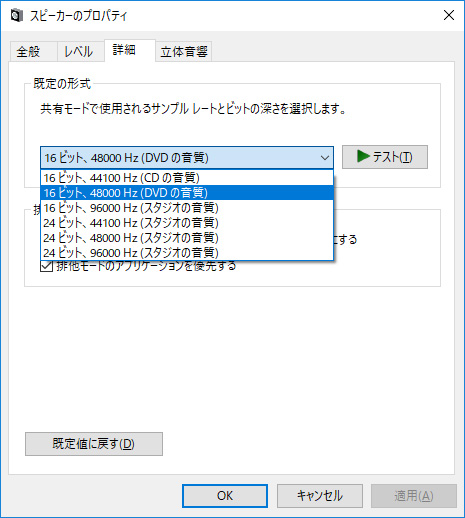The width and height of the screenshot is (465, 518).
Task: Choose 16 ビット 48000 Hz DVD quality option
Action: (x=187, y=193)
